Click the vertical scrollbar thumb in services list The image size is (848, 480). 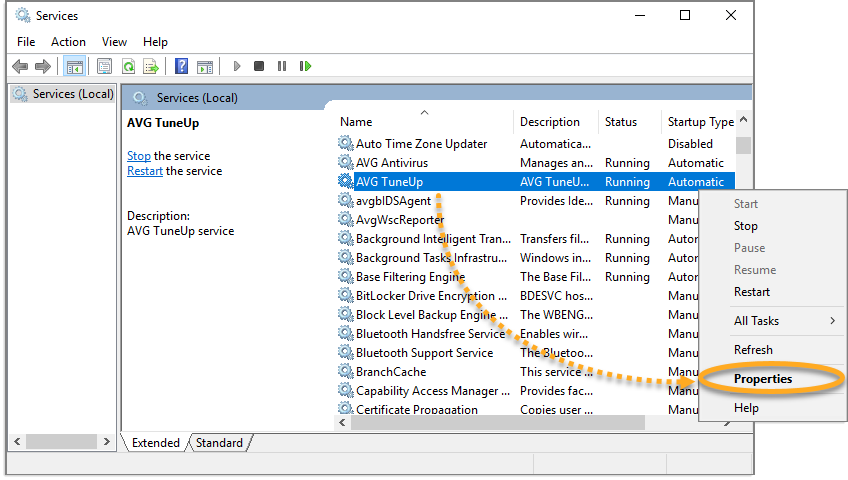(744, 145)
